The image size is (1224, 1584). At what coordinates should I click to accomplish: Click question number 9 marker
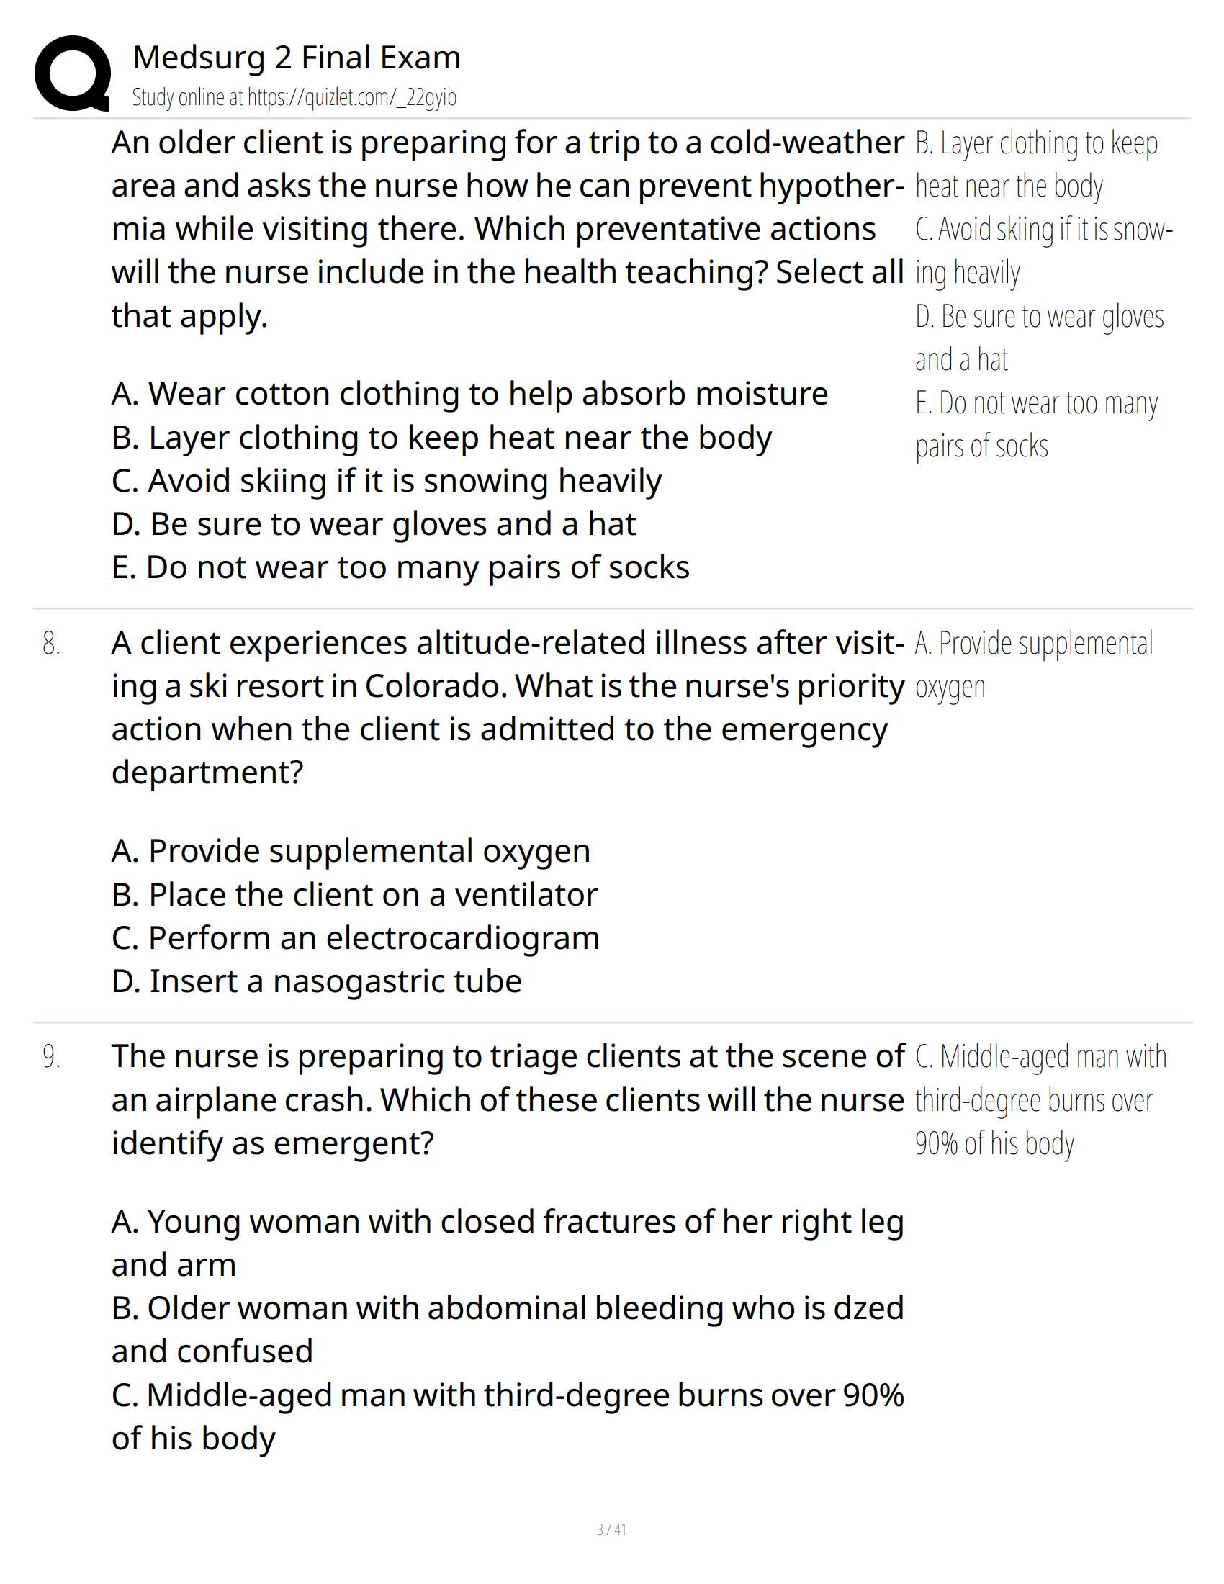[51, 1057]
